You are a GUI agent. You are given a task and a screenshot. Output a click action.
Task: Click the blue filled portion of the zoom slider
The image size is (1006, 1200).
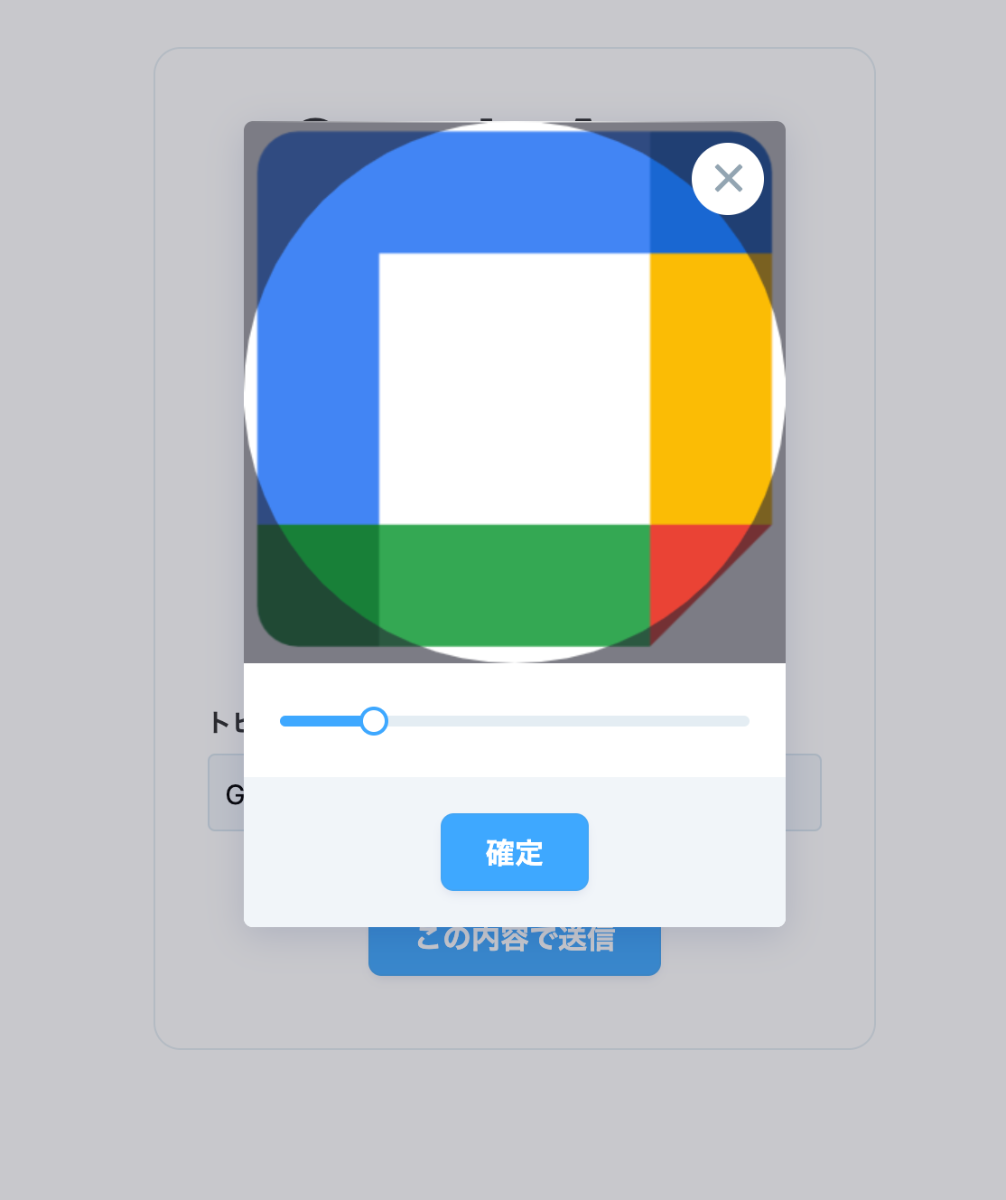320,721
